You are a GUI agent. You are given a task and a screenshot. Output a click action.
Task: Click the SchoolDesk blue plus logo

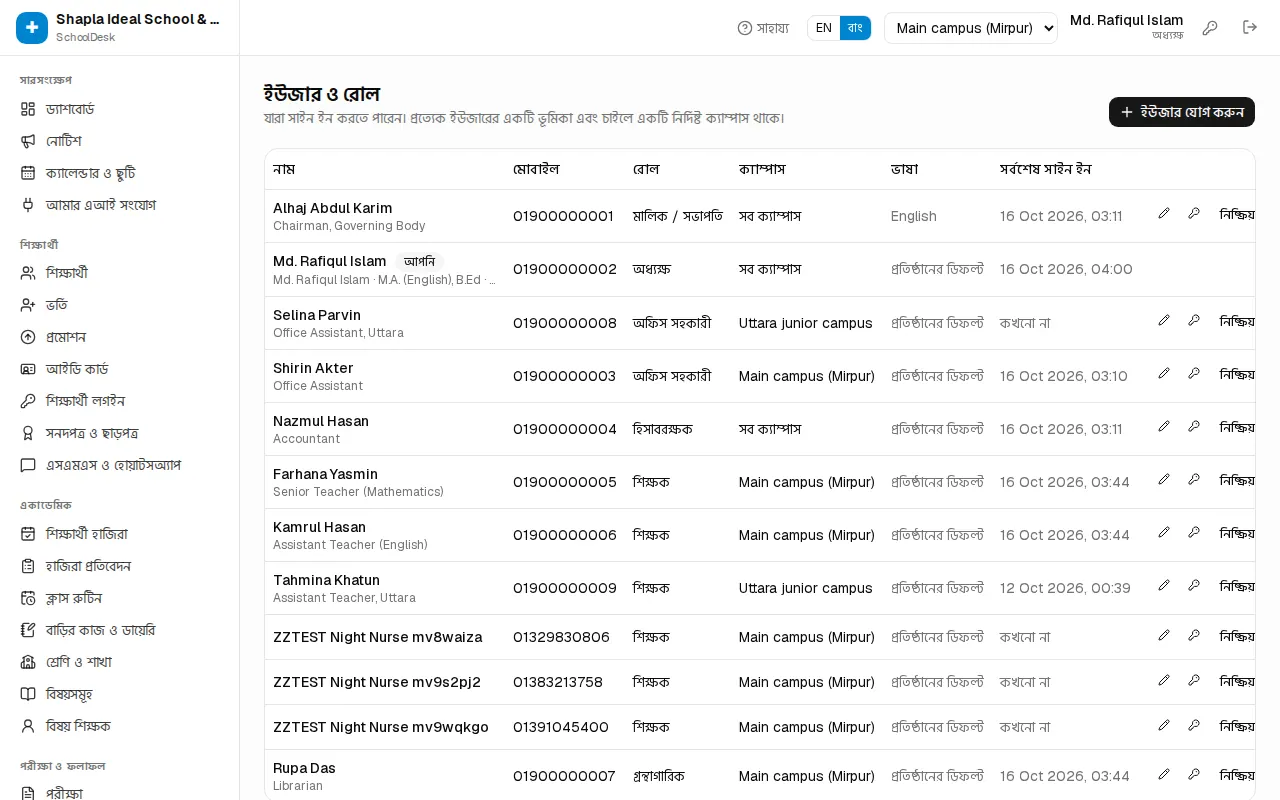point(32,28)
